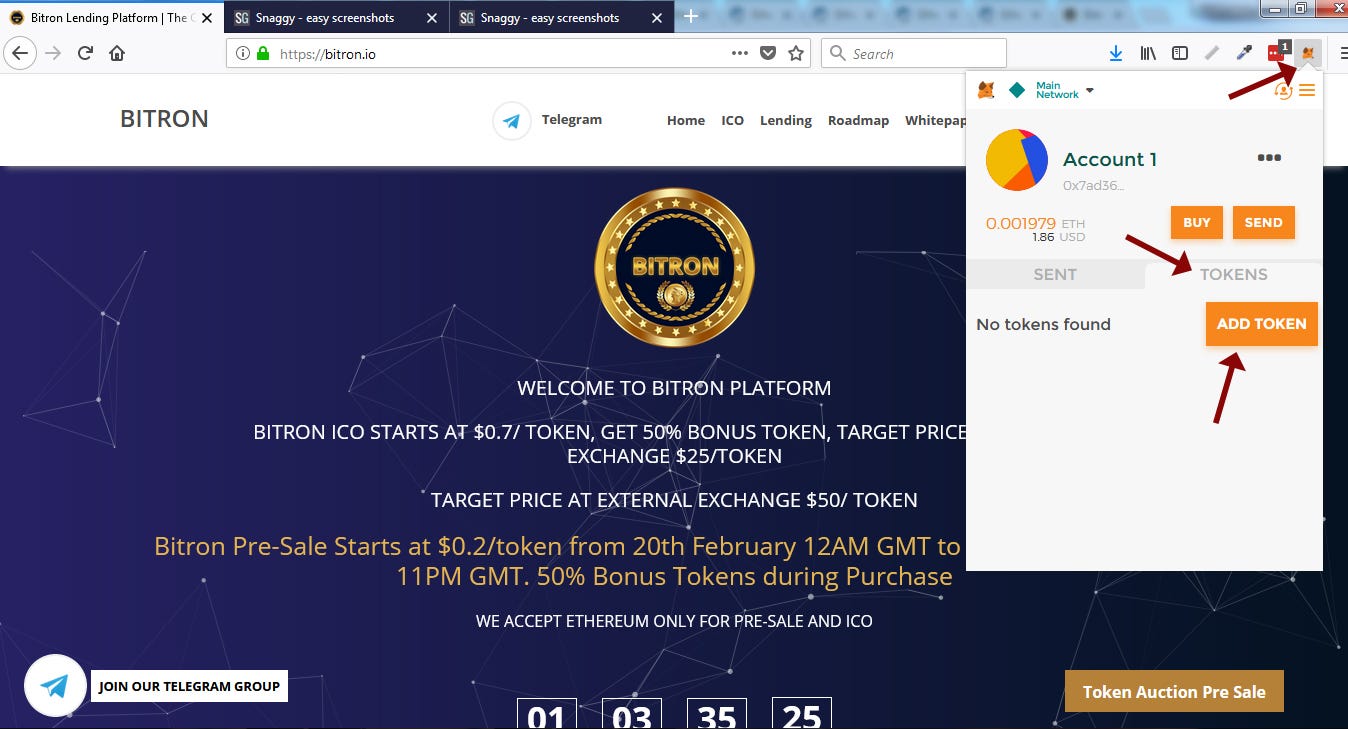Switch to the first Snaggy - easy screenshots tab
Screen dimensions: 1348x729
(335, 18)
